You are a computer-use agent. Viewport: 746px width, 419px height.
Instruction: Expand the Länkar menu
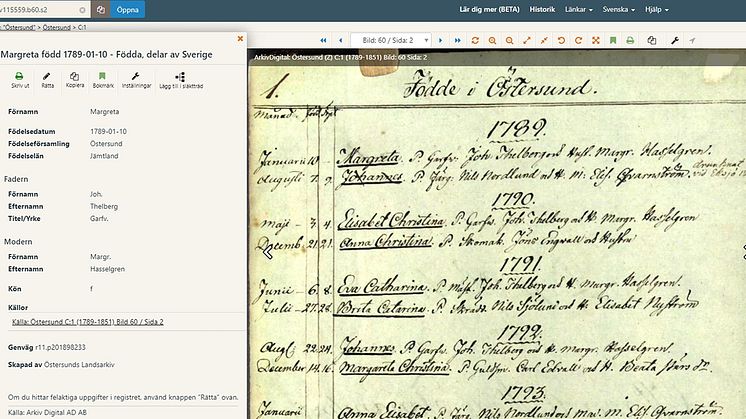click(x=579, y=9)
